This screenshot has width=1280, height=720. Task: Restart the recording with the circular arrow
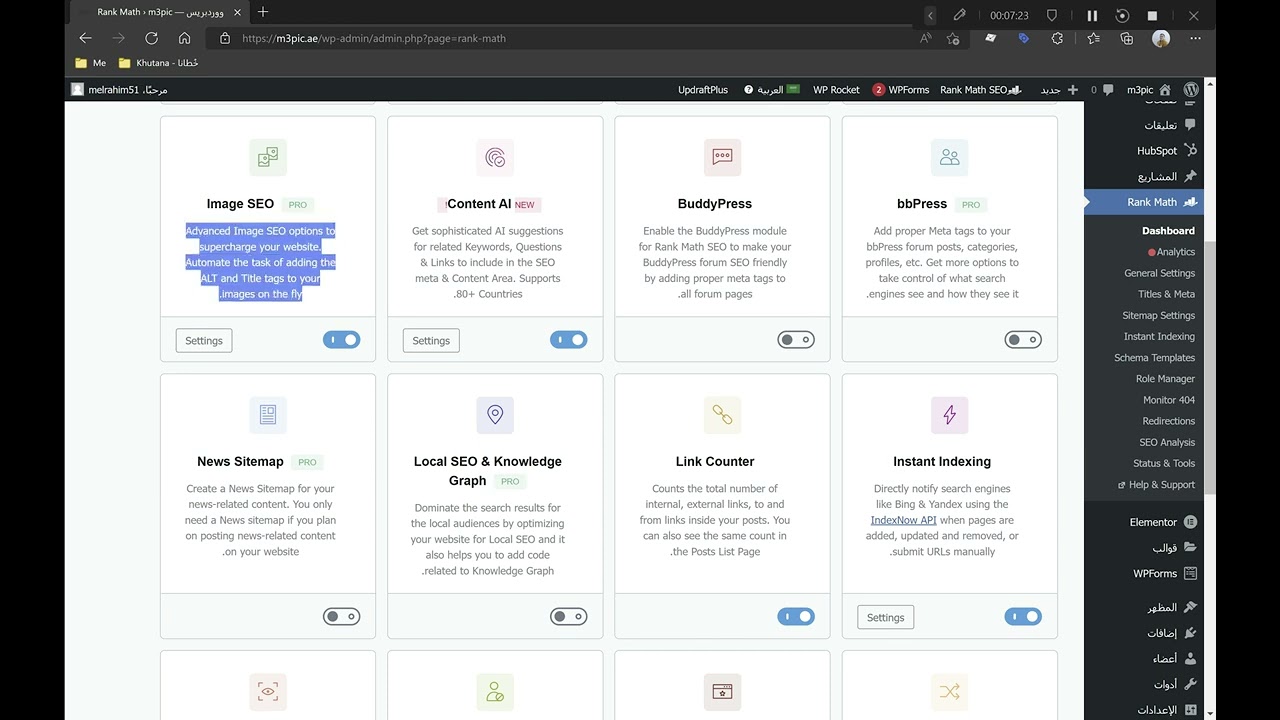[1122, 15]
